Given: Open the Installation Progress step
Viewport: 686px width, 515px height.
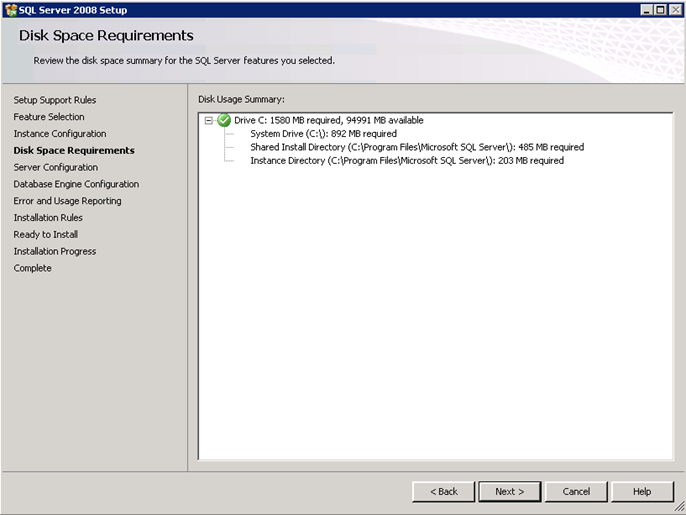Looking at the screenshot, I should click(55, 251).
